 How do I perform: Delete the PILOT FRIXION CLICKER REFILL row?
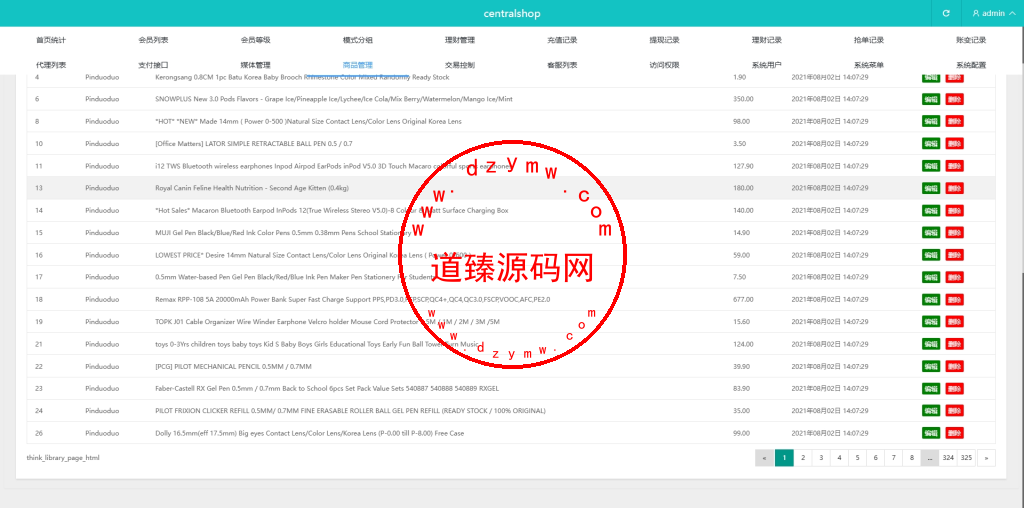pyautogui.click(x=954, y=411)
